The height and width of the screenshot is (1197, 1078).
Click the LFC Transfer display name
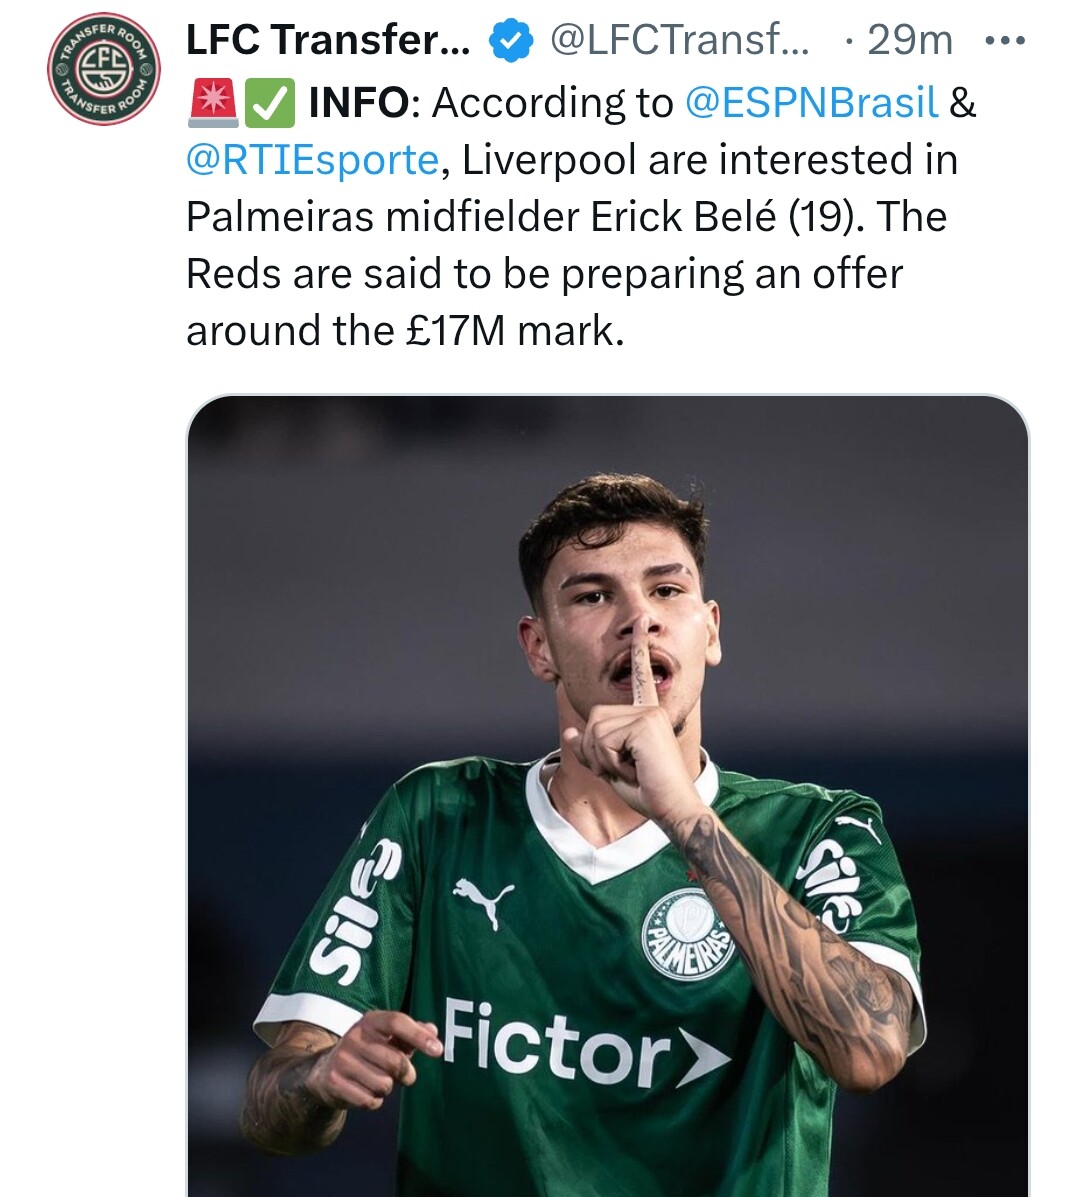pyautogui.click(x=327, y=41)
